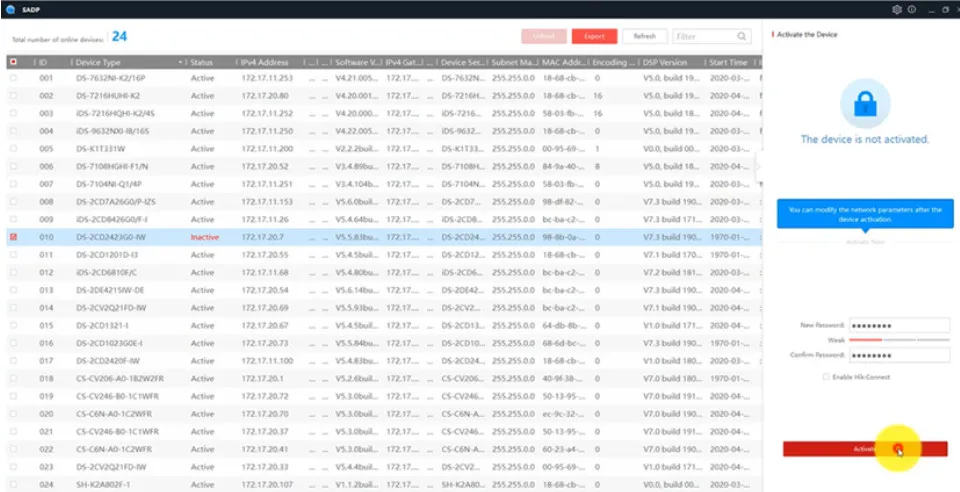
Task: Sort by the Subnet Mask column header
Action: coord(514,62)
